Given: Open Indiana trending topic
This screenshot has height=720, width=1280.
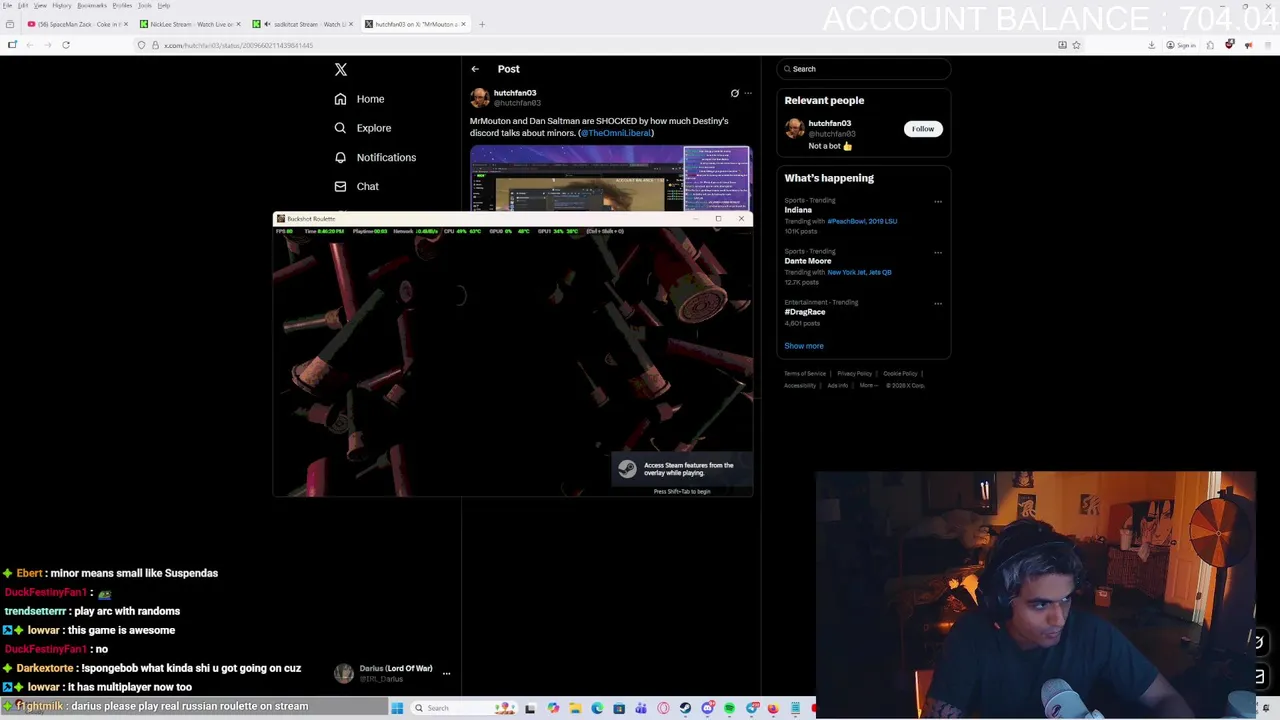Looking at the screenshot, I should [x=798, y=210].
